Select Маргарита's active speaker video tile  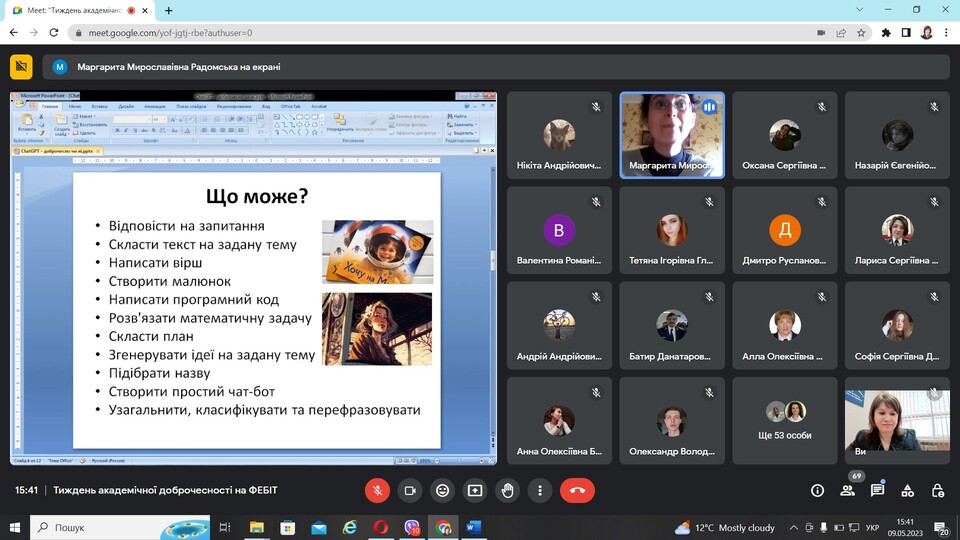click(672, 135)
